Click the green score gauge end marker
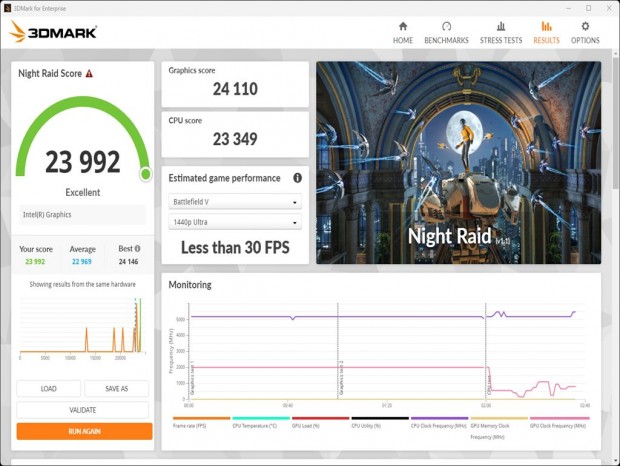The height and width of the screenshot is (466, 620). click(146, 174)
